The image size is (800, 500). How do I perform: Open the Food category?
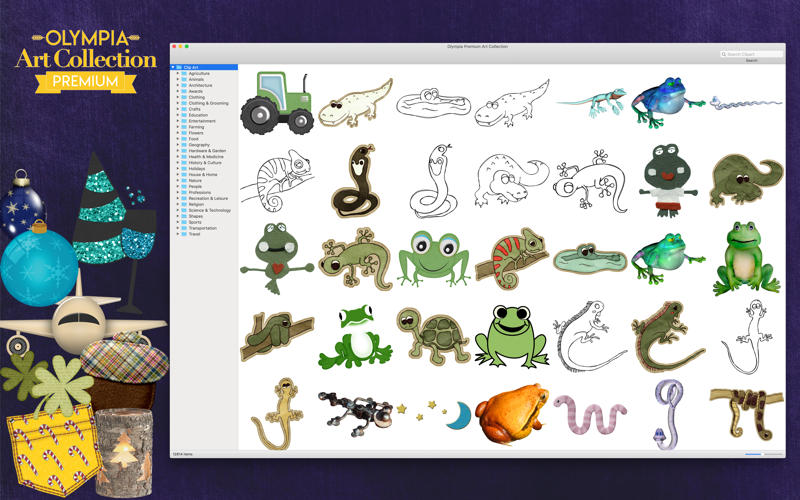point(193,139)
